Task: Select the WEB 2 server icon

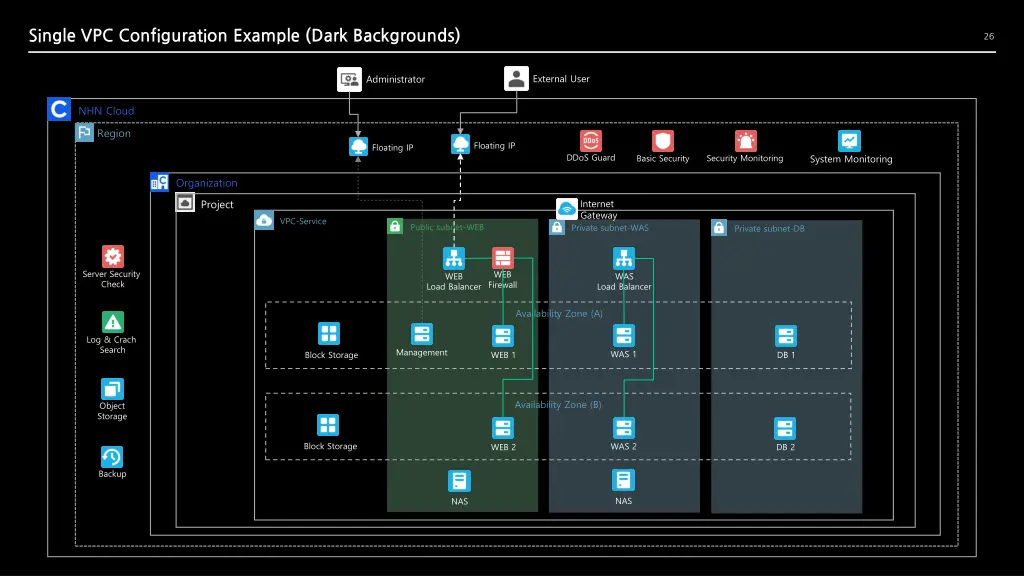Action: (503, 428)
